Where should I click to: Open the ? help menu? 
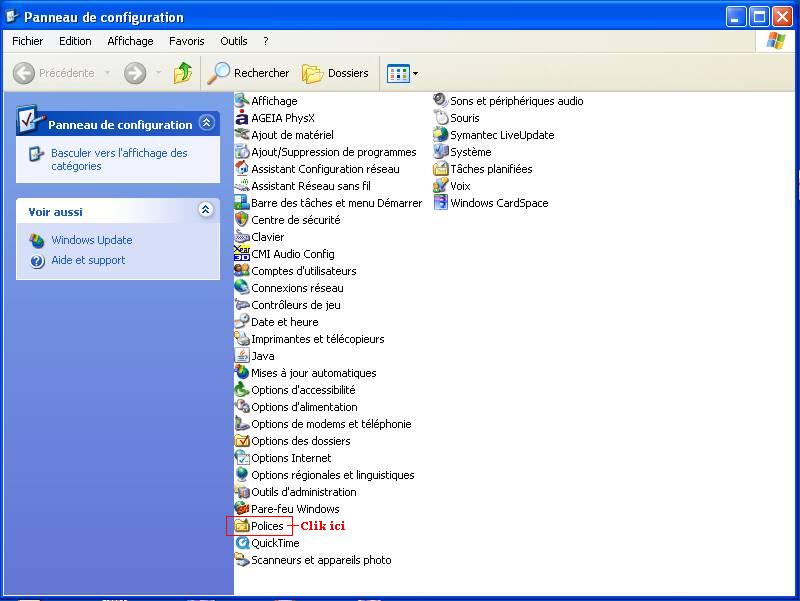click(x=266, y=41)
